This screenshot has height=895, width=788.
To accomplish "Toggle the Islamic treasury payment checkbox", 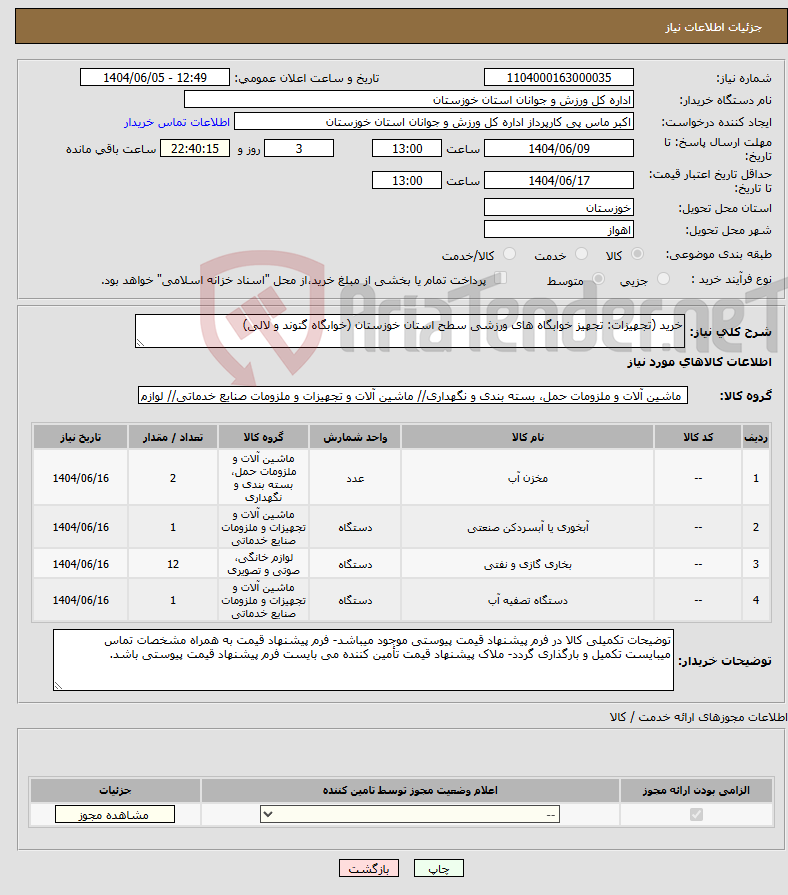I will (x=500, y=279).
